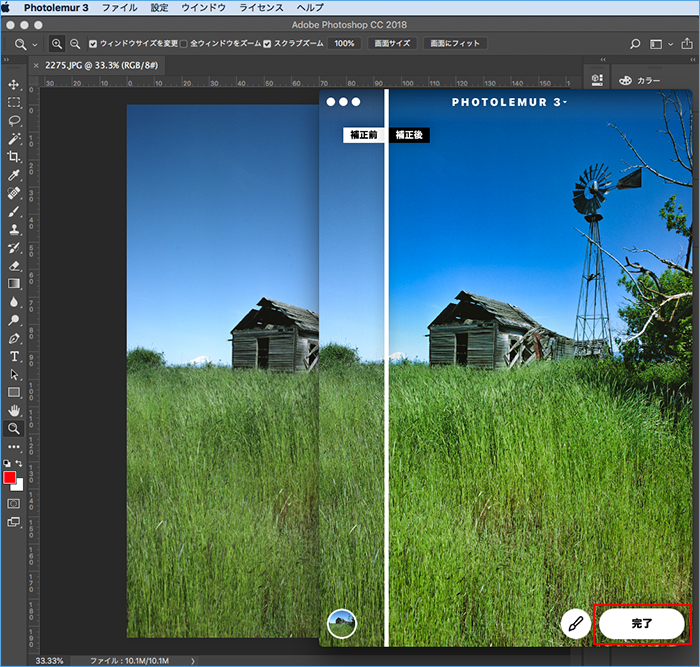Select the Zoom tool in toolbox
Viewport: 700px width, 667px height.
14,429
